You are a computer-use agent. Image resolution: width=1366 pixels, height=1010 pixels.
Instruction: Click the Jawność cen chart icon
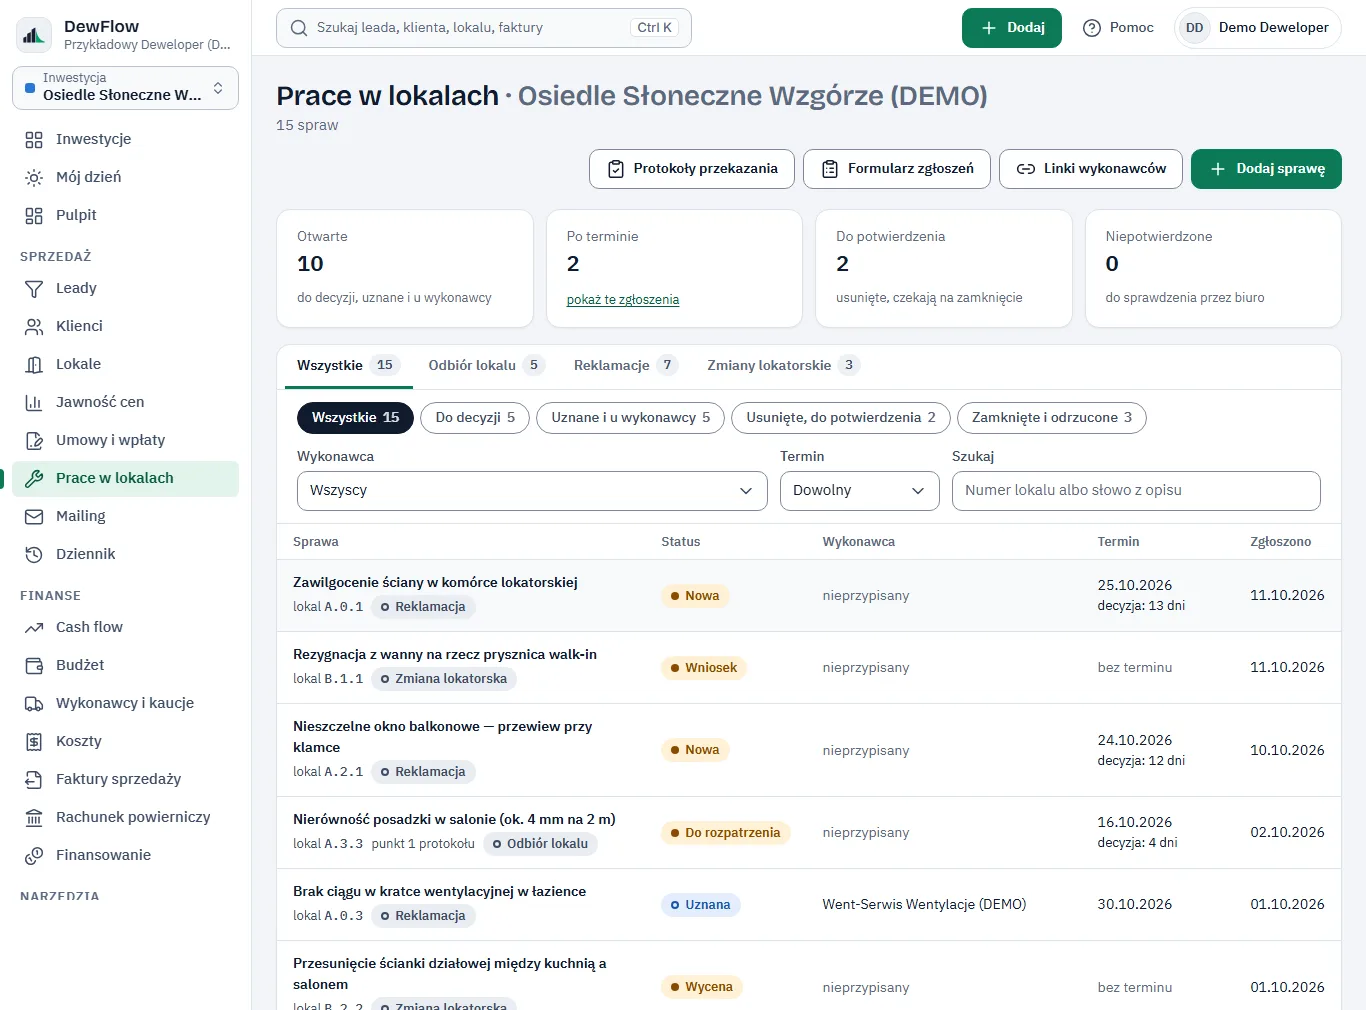[x=34, y=402]
